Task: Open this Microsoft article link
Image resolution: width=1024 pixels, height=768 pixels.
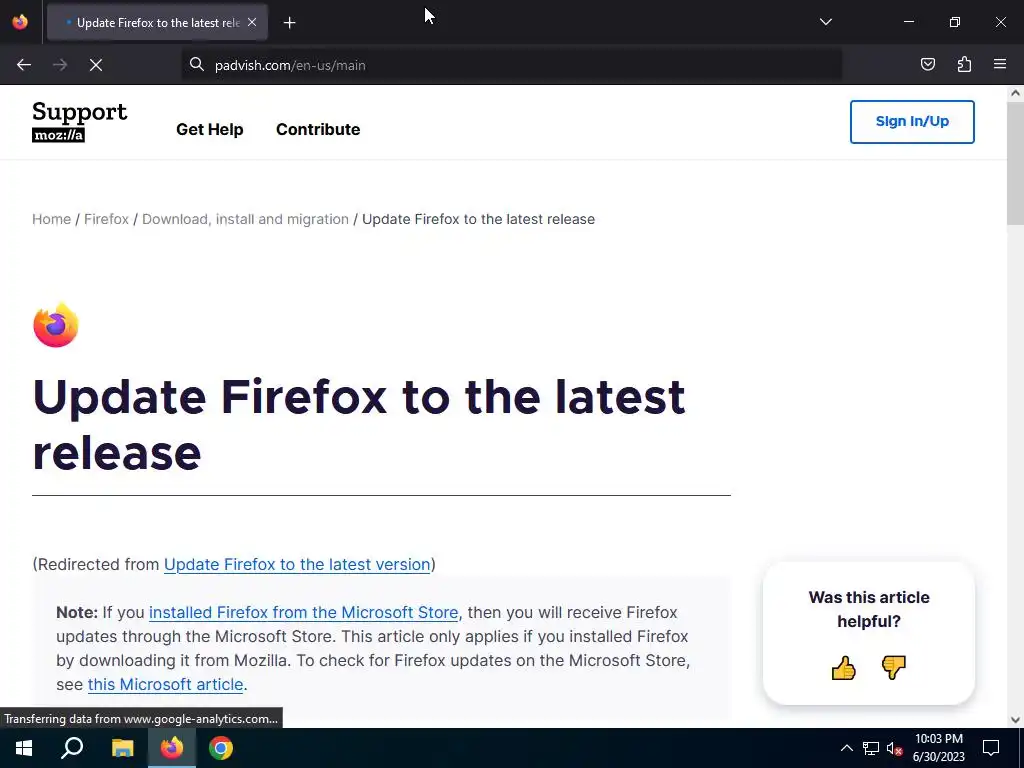Action: [x=165, y=684]
